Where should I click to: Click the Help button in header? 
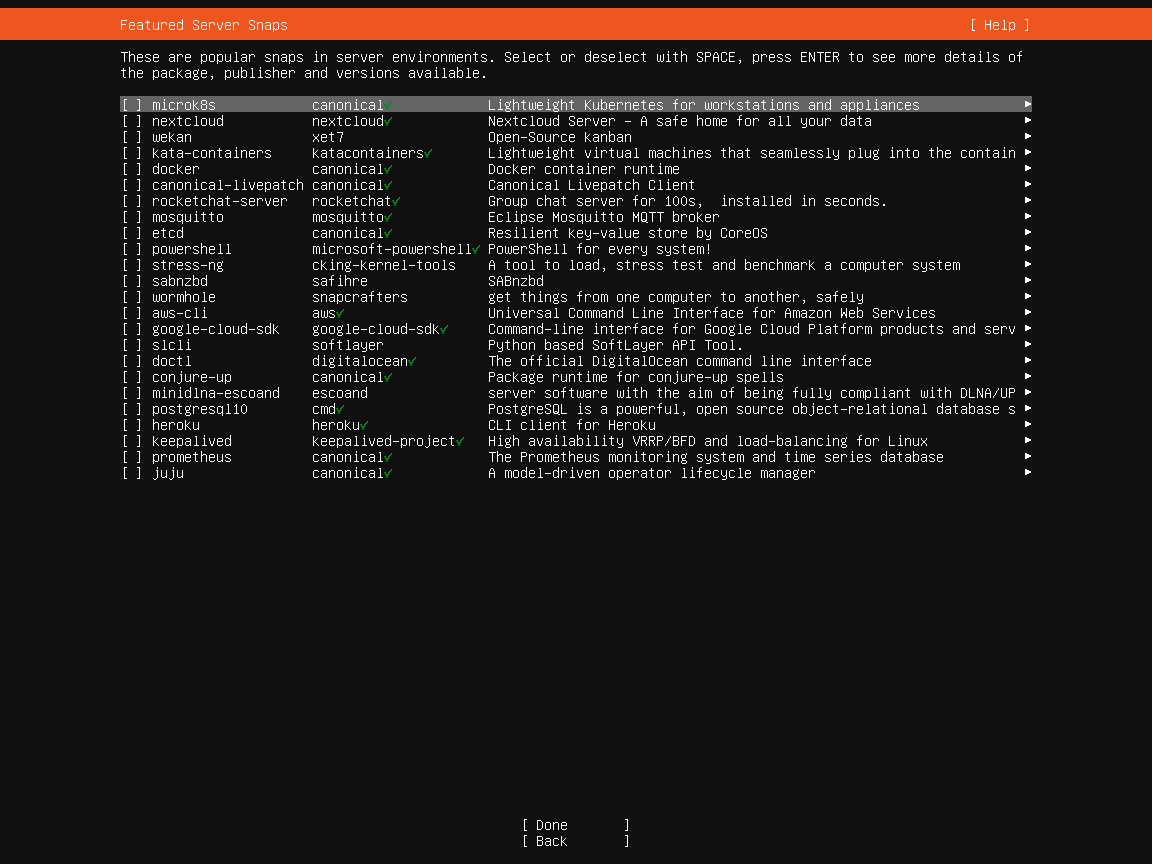[999, 25]
